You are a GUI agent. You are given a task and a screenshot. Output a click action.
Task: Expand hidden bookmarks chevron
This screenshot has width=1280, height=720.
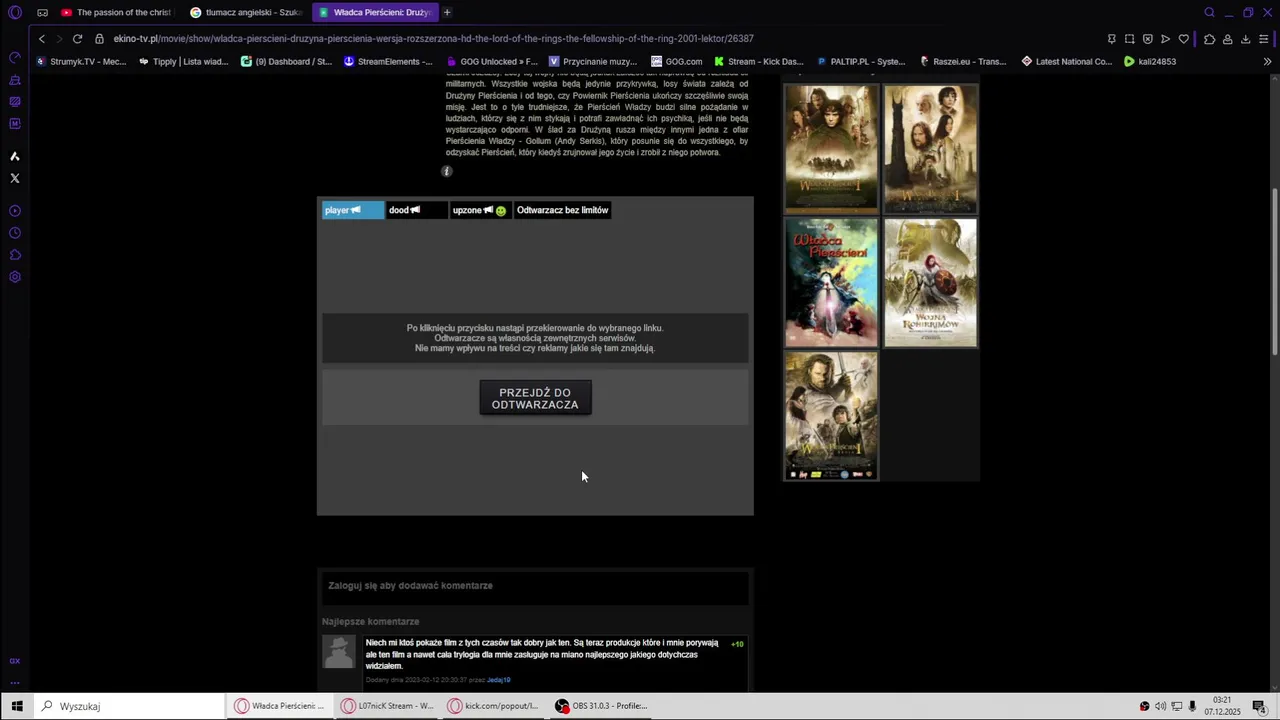pyautogui.click(x=1267, y=61)
